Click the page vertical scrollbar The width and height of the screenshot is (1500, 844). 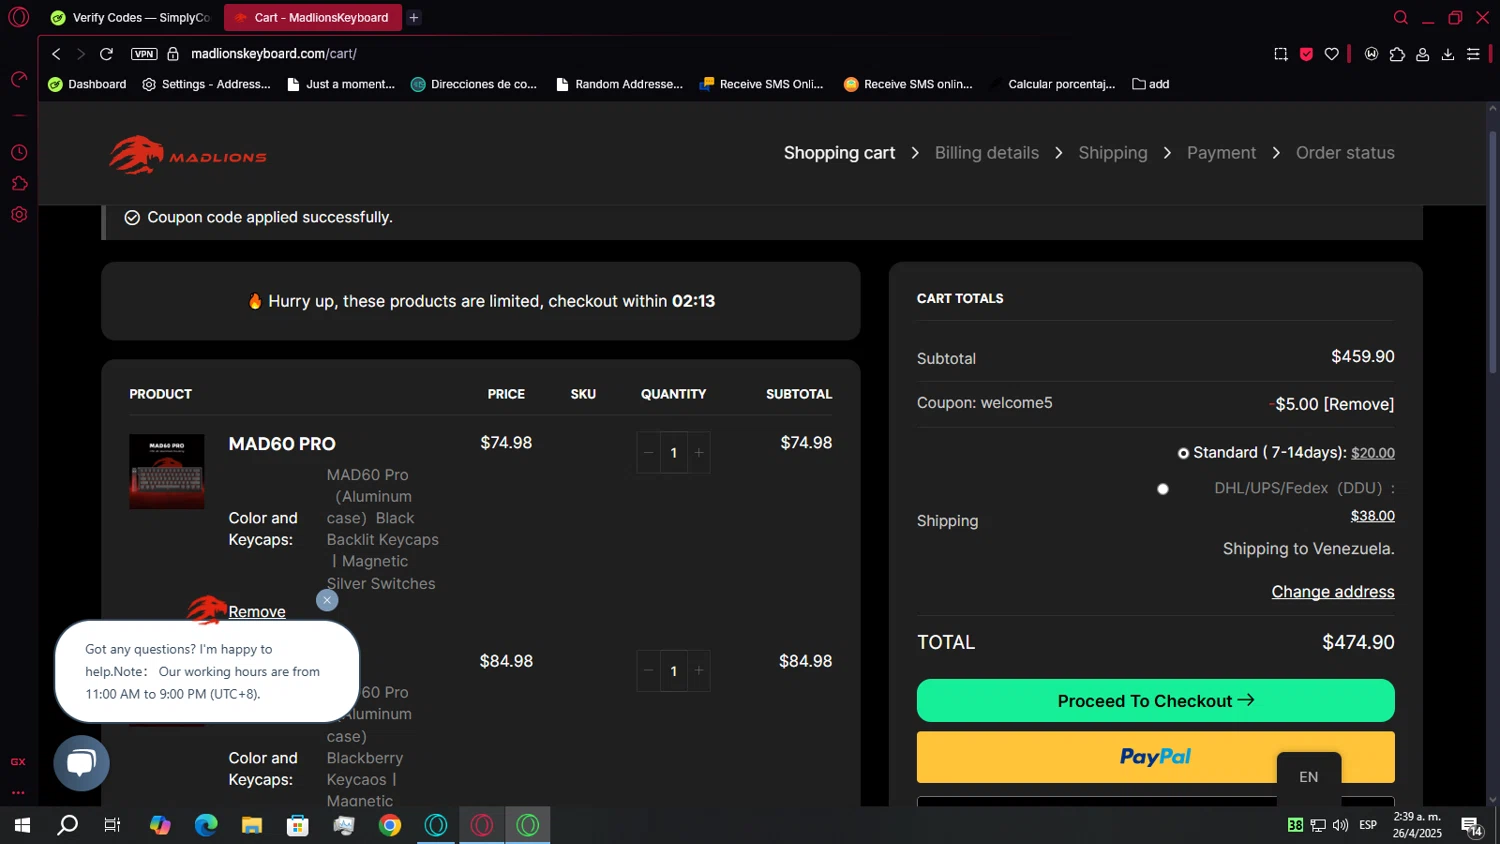(x=1493, y=253)
